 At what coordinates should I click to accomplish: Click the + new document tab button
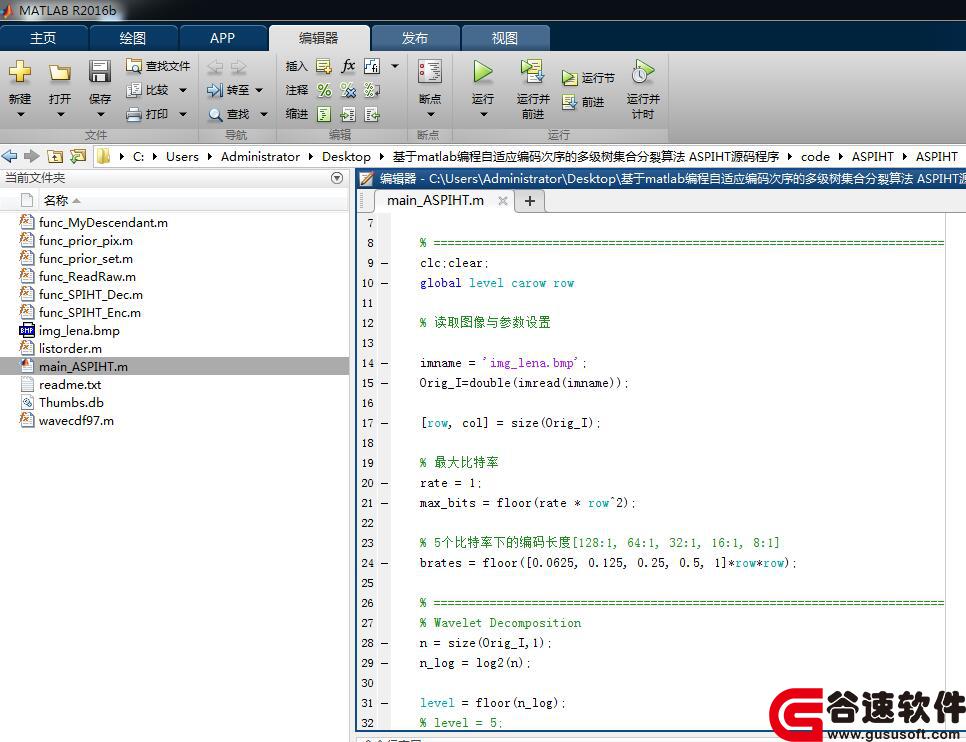(x=530, y=200)
